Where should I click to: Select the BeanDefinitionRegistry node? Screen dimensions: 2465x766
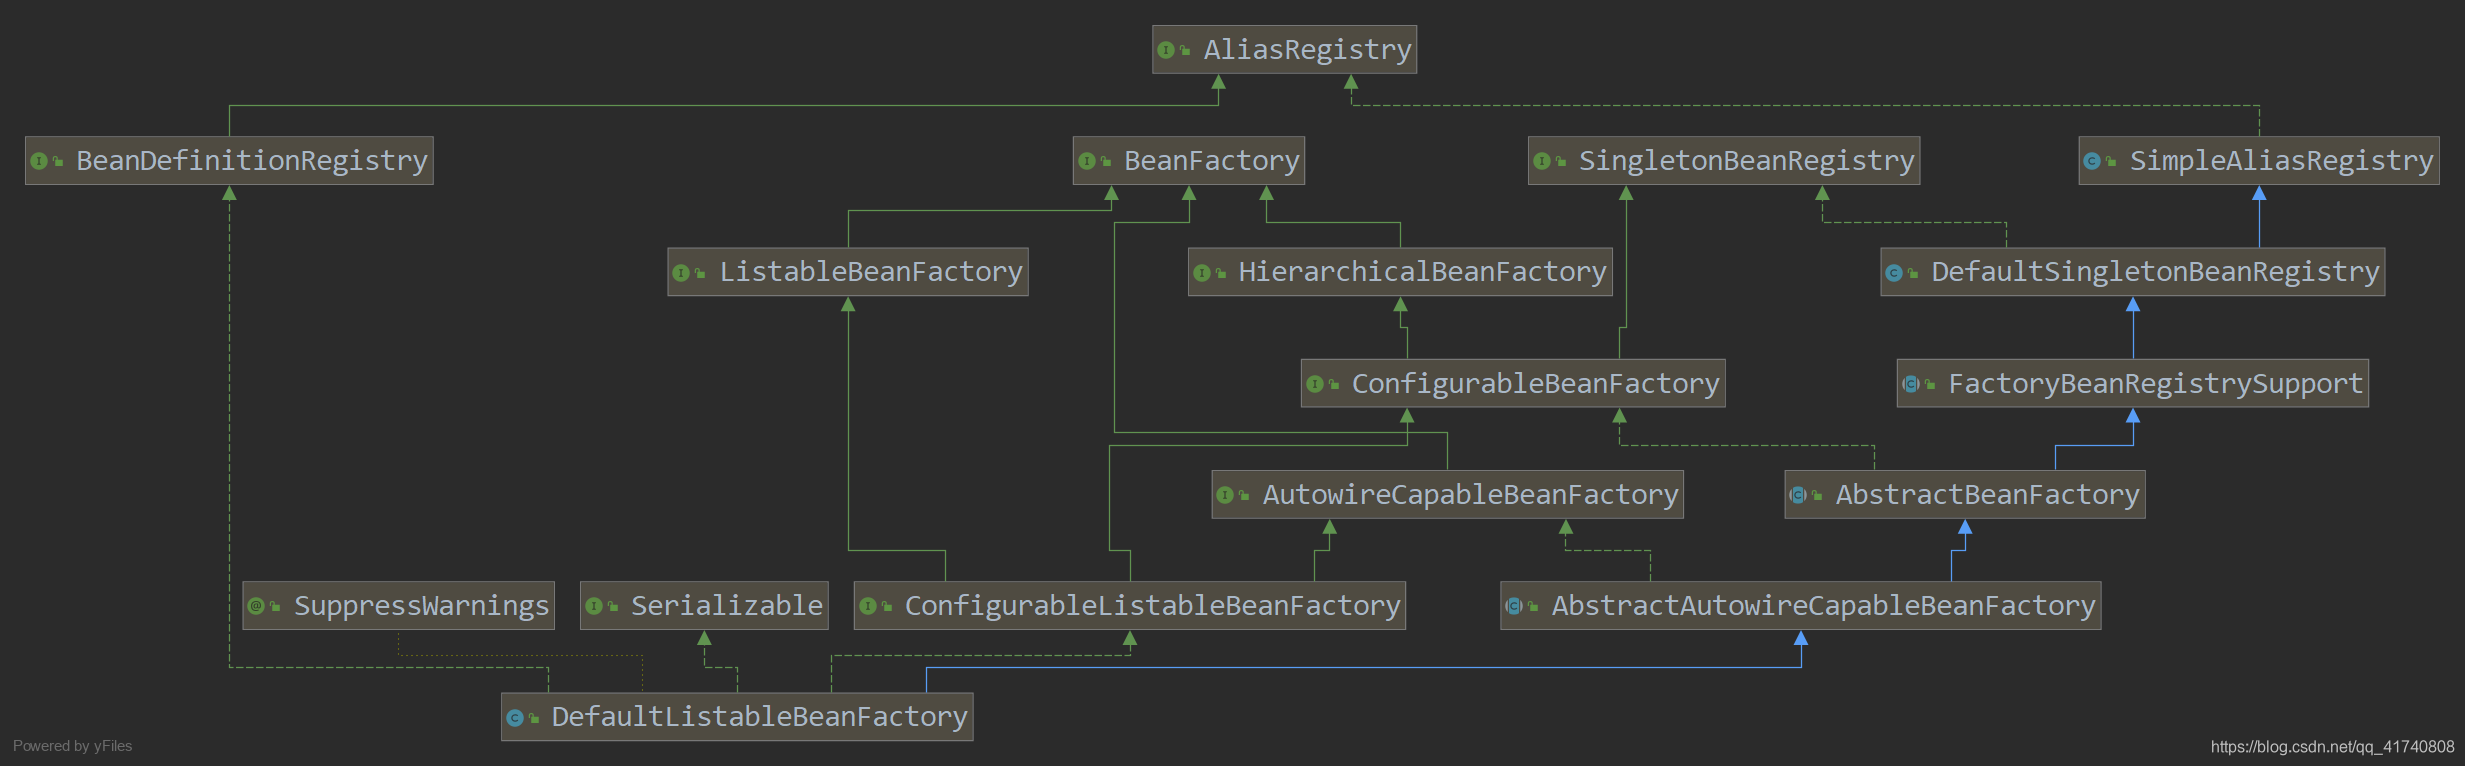(229, 161)
